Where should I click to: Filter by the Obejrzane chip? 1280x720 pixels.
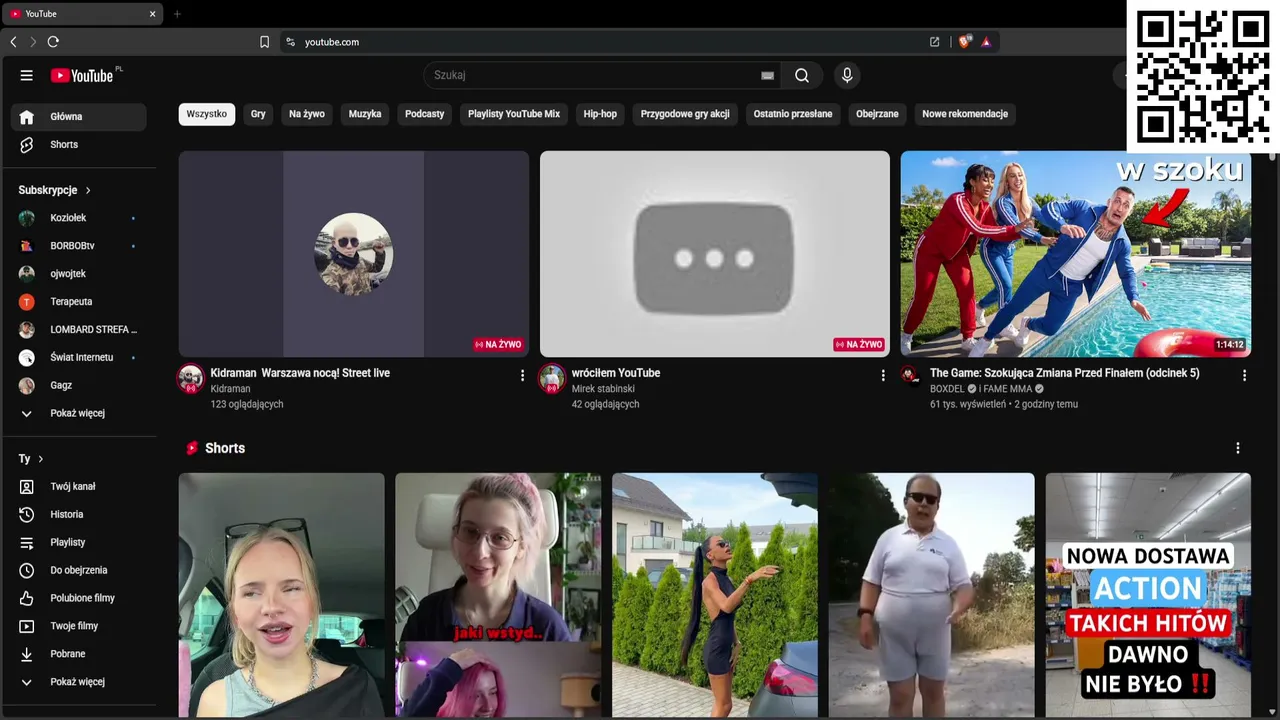coord(877,114)
